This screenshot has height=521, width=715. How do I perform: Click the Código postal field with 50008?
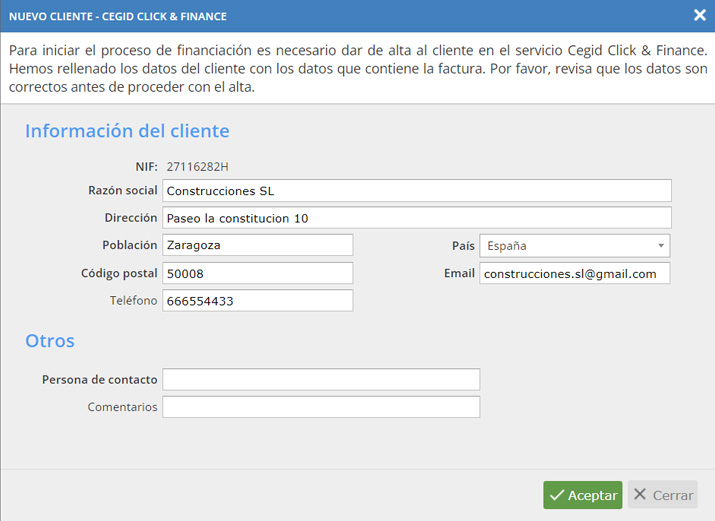[258, 273]
